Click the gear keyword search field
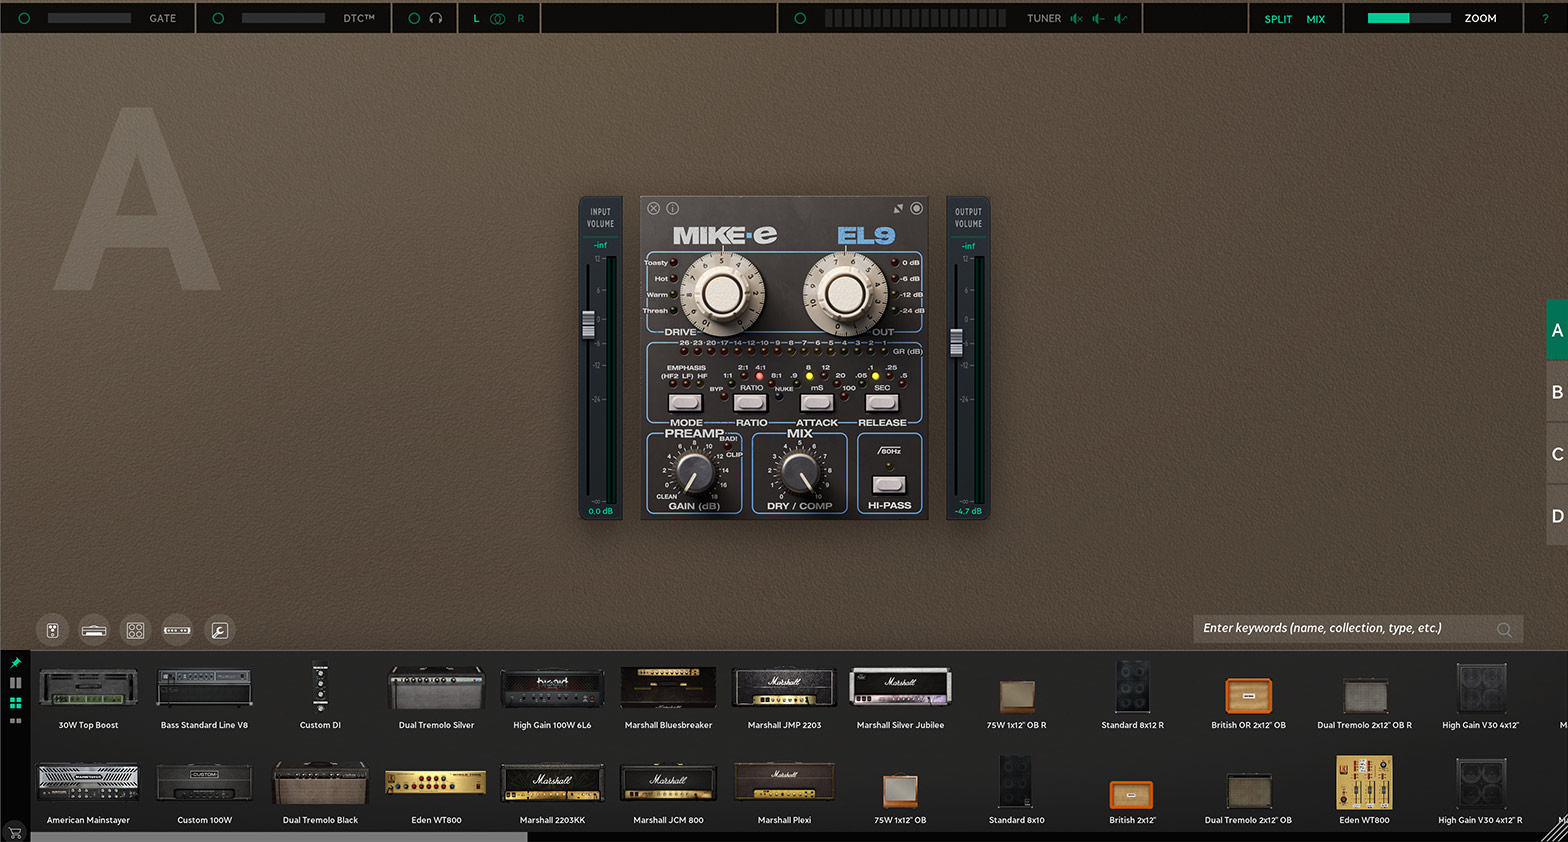The image size is (1568, 842). pyautogui.click(x=1345, y=628)
